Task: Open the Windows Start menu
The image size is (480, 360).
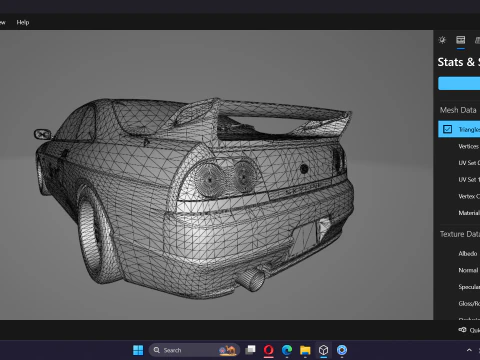Action: pyautogui.click(x=138, y=350)
